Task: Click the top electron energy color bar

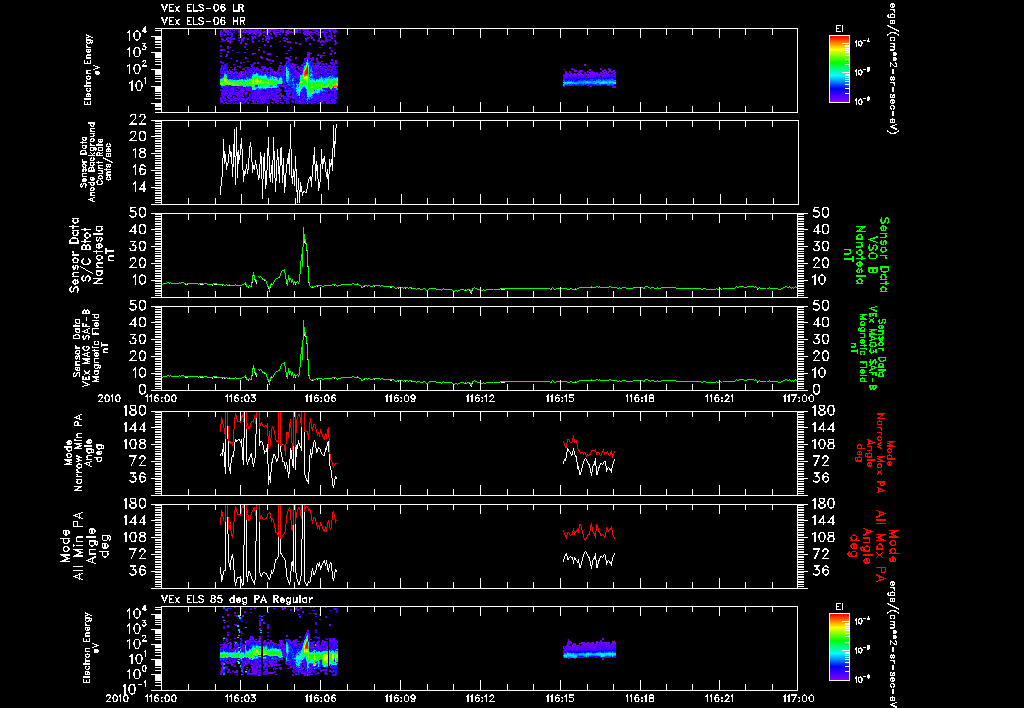Action: (839, 69)
